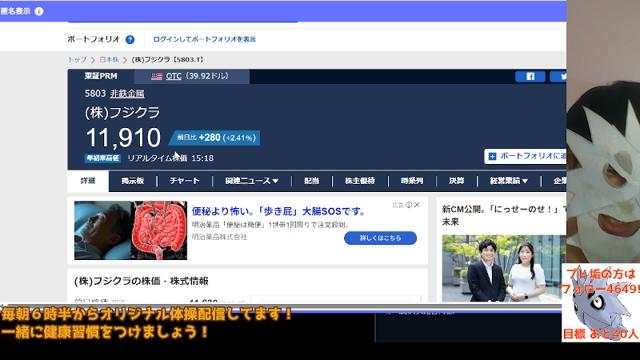This screenshot has width=640, height=360.
Task: Click the Twitter share button
Action: (558, 76)
